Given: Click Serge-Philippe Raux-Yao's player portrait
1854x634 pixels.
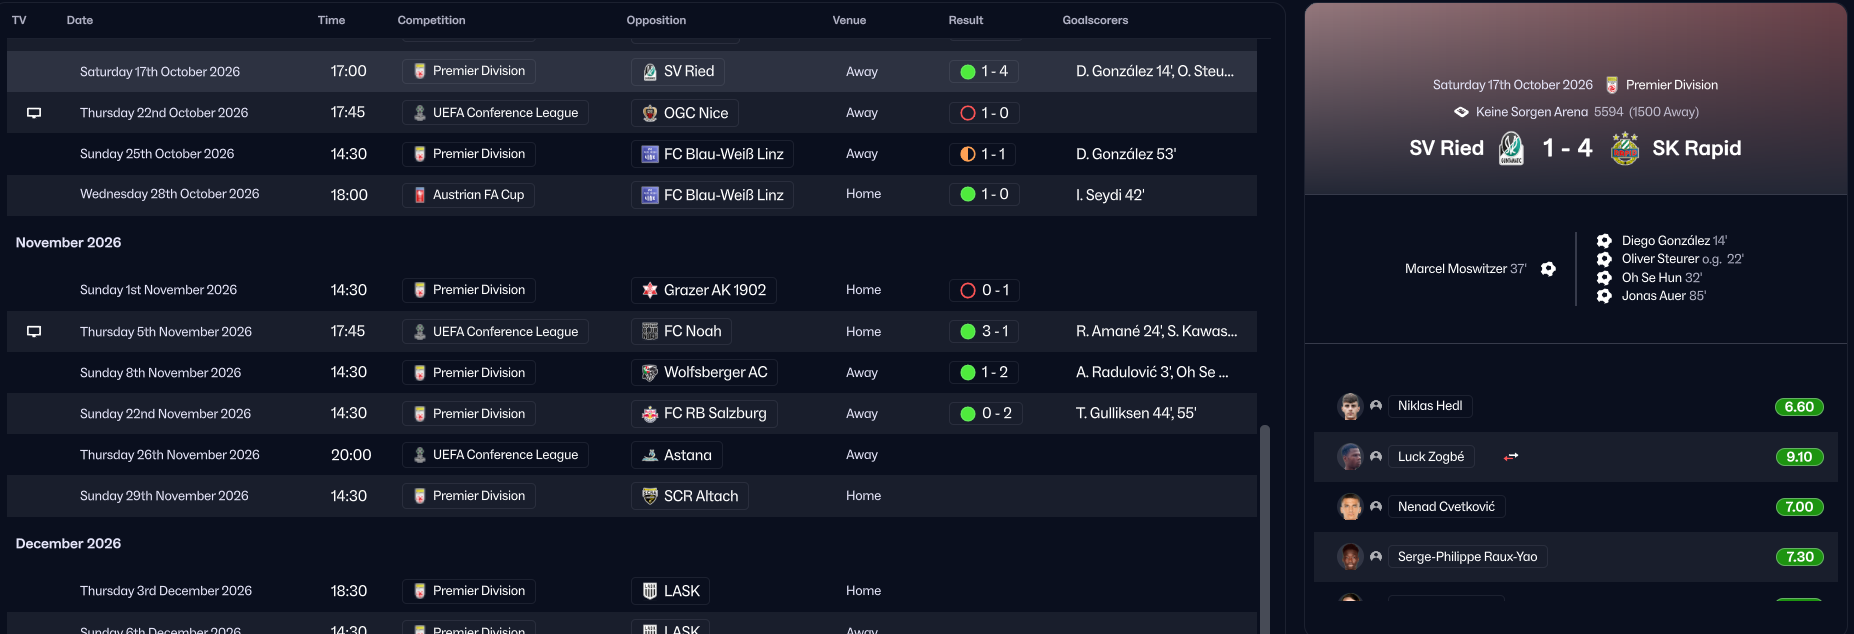Looking at the screenshot, I should tap(1350, 557).
